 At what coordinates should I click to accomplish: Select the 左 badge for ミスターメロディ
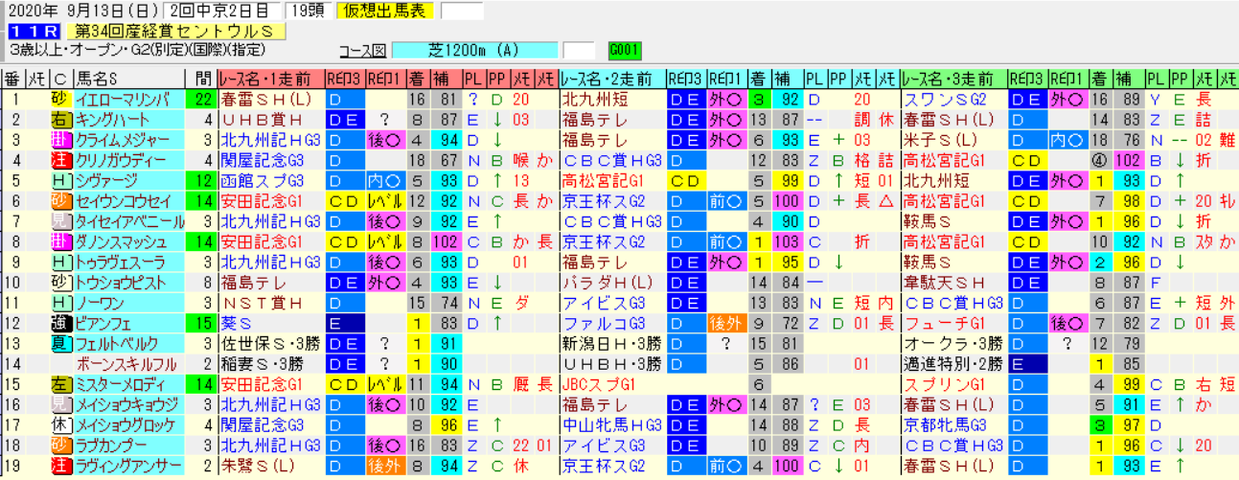point(59,385)
